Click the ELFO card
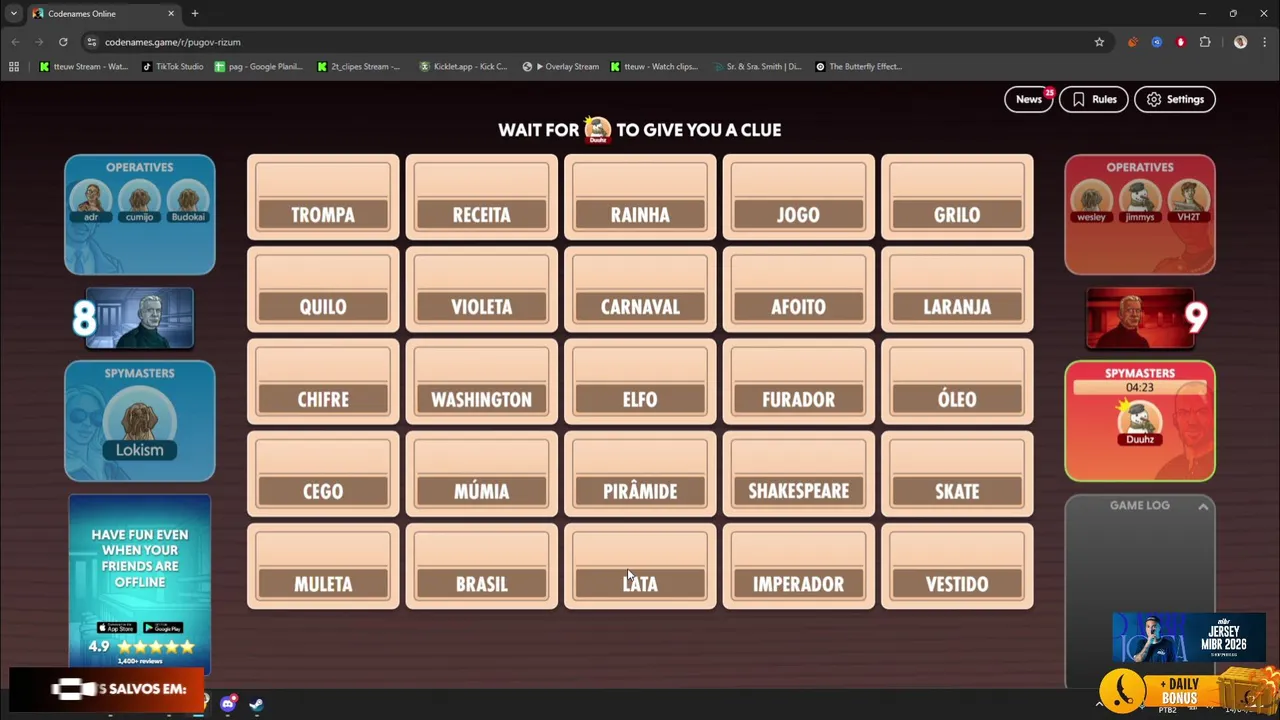Viewport: 1280px width, 720px height. (x=640, y=381)
